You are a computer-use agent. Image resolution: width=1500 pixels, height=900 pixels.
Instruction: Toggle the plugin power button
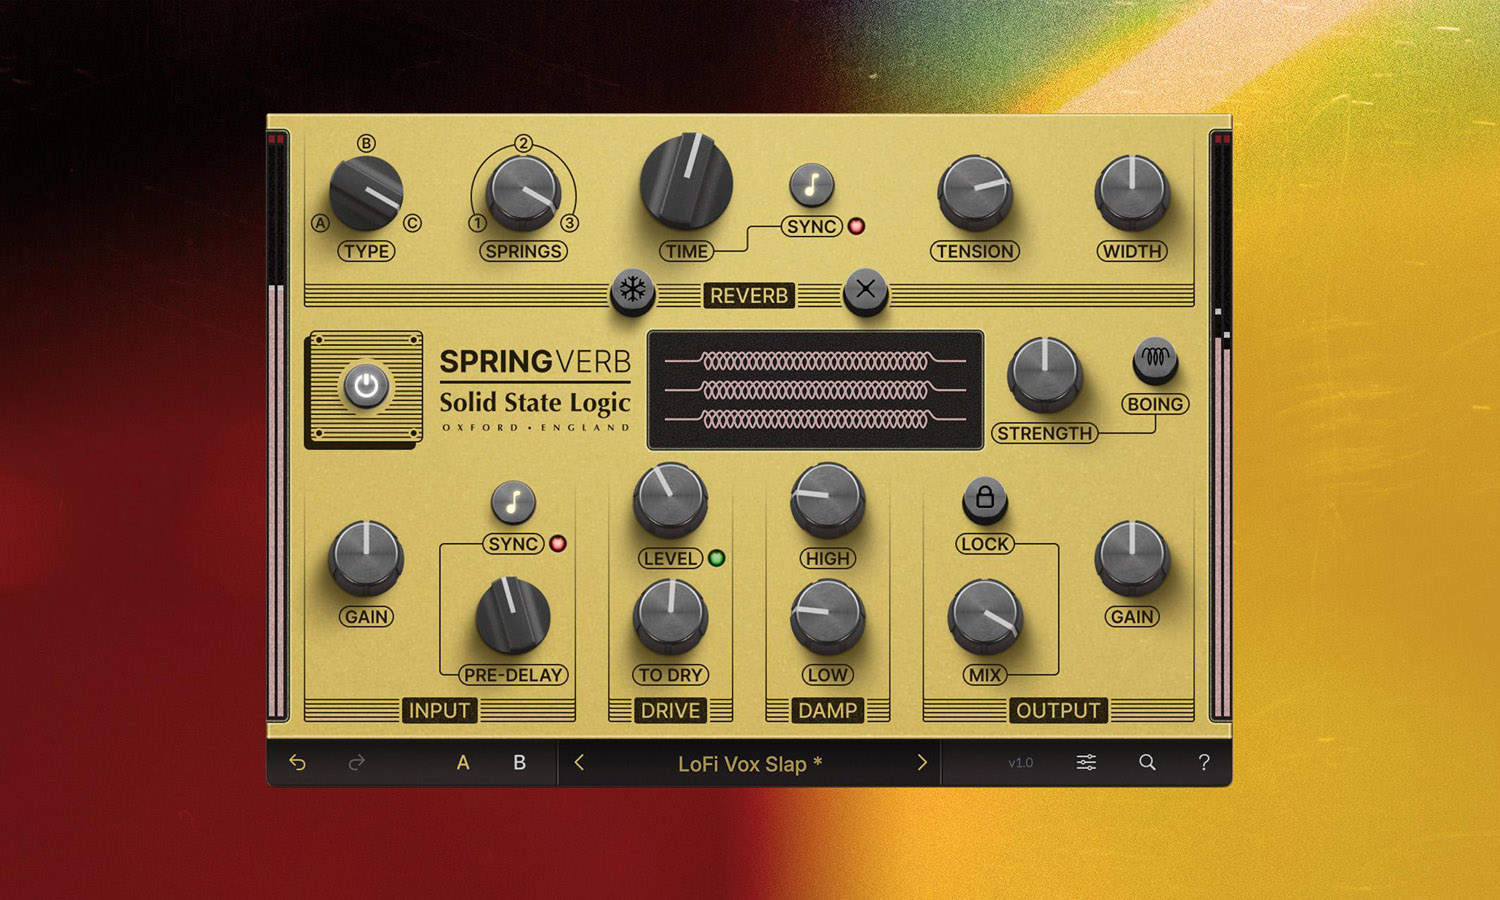366,387
